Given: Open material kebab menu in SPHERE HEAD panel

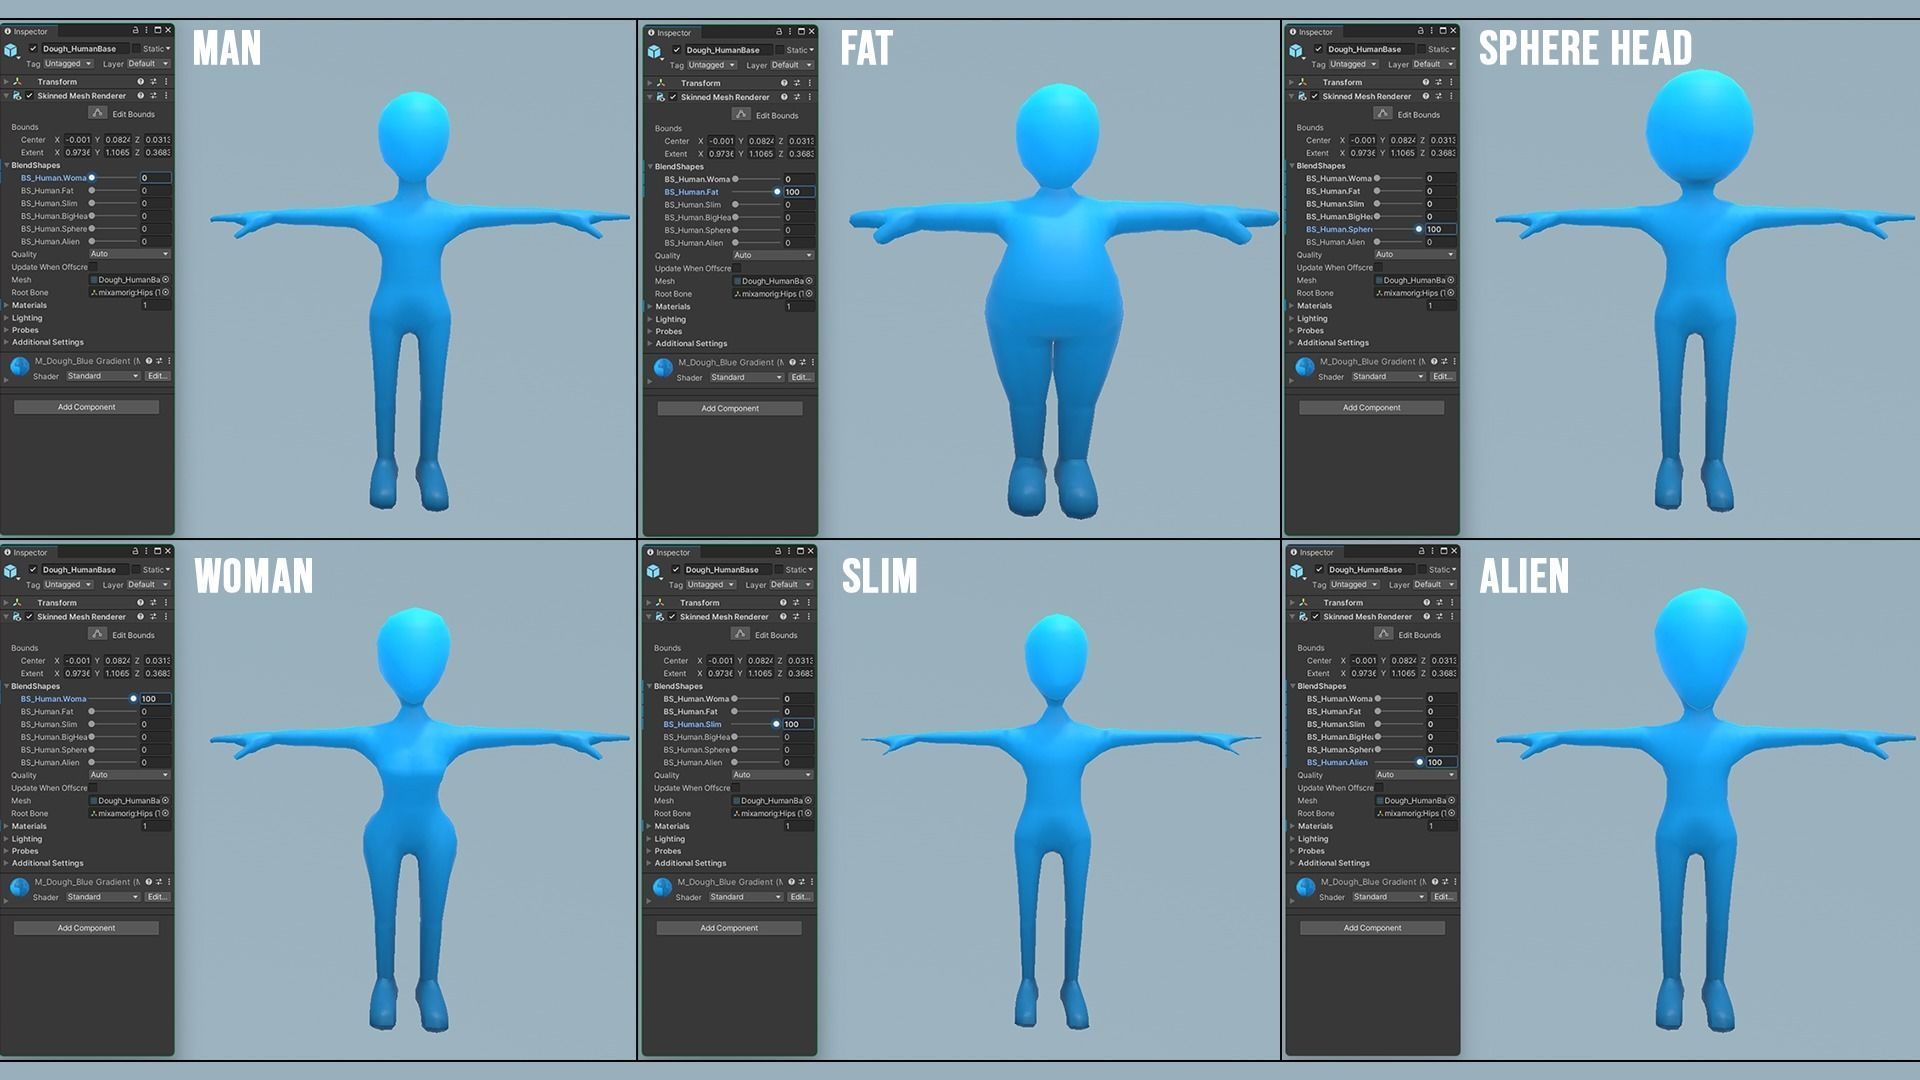Looking at the screenshot, I should click(x=1455, y=361).
